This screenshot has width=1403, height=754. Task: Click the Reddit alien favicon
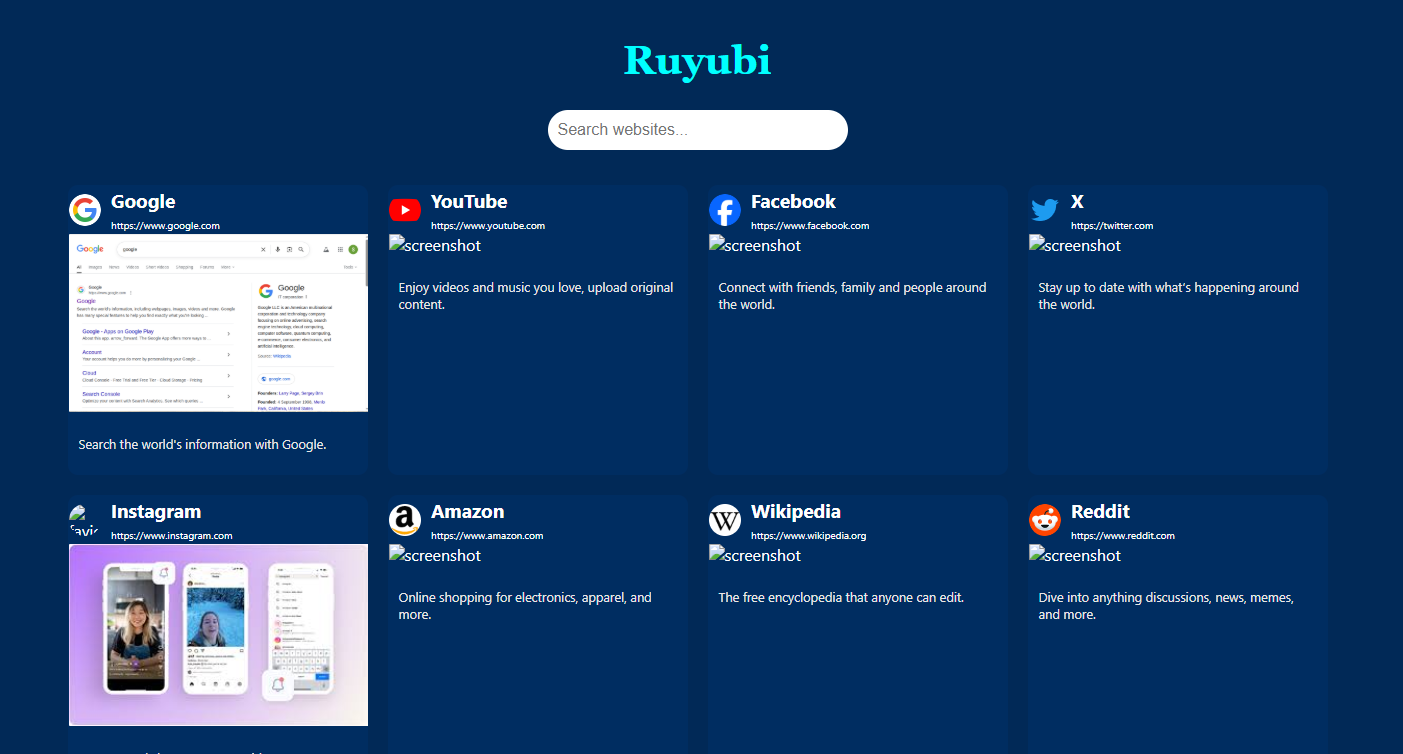[x=1045, y=521]
